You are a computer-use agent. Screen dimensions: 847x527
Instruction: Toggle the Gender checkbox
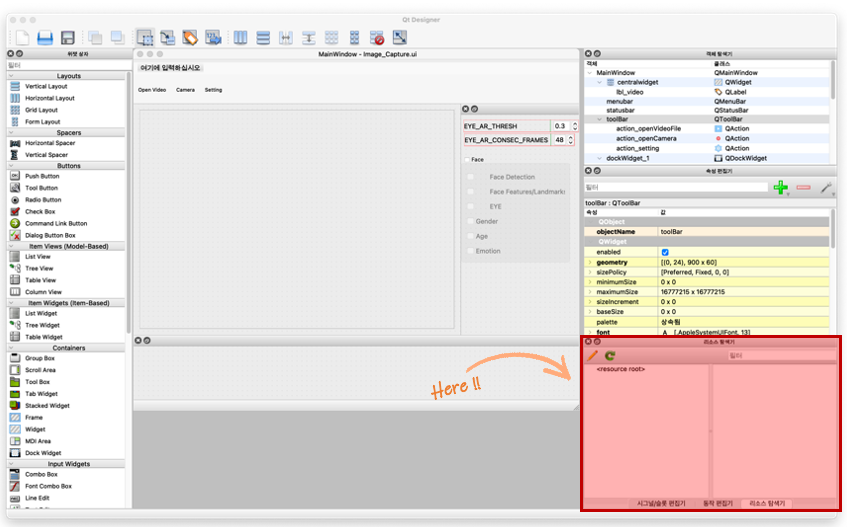(x=470, y=221)
